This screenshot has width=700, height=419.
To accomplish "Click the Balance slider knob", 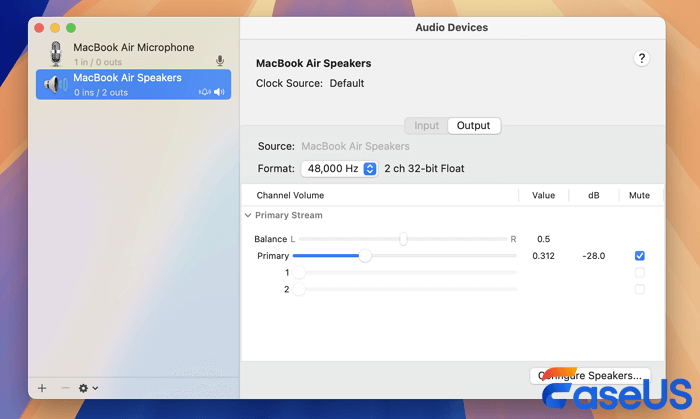I will tap(403, 239).
